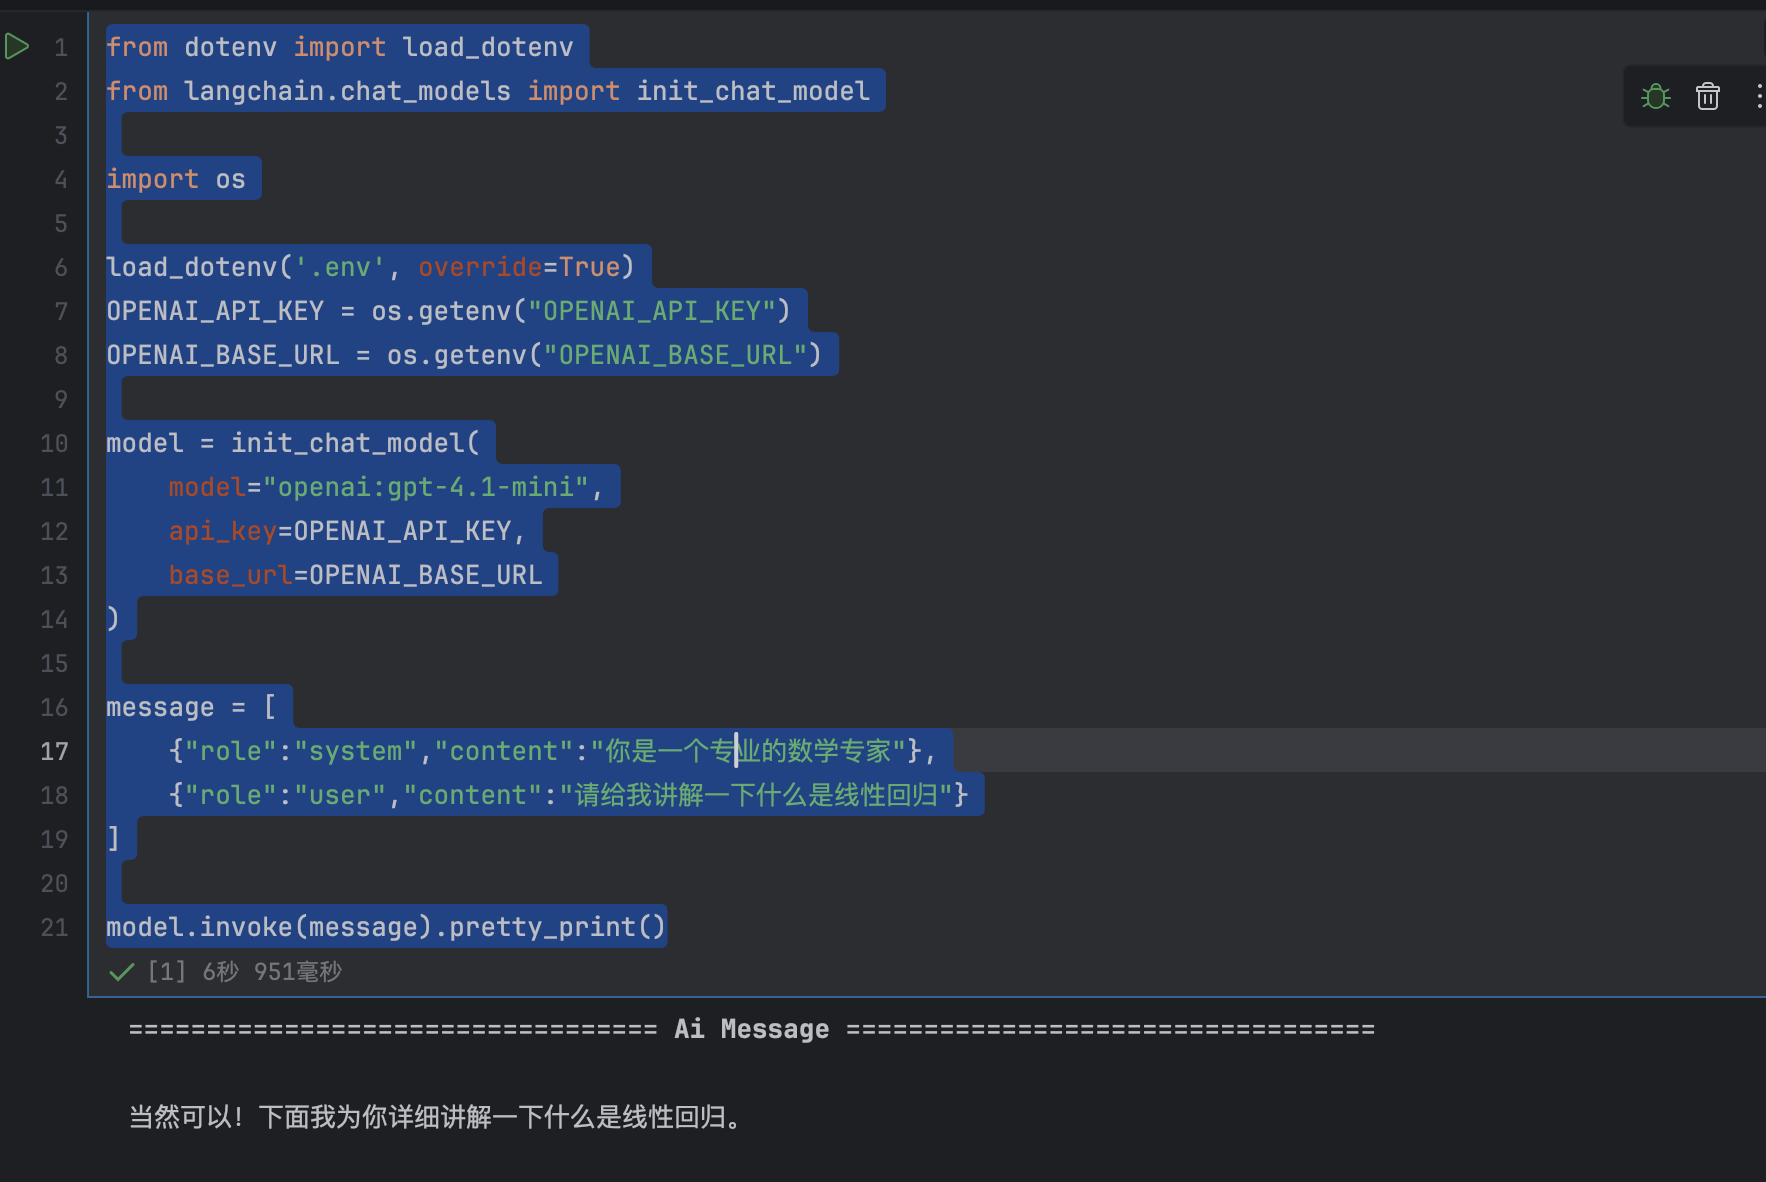Click the Ai Message output header
1766x1182 pixels.
[752, 1029]
